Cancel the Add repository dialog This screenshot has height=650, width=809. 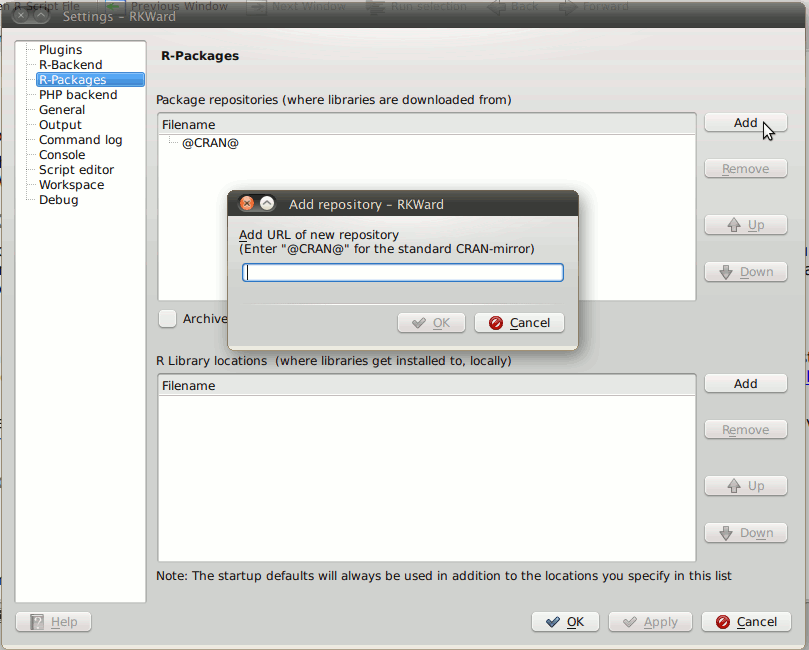coord(519,323)
